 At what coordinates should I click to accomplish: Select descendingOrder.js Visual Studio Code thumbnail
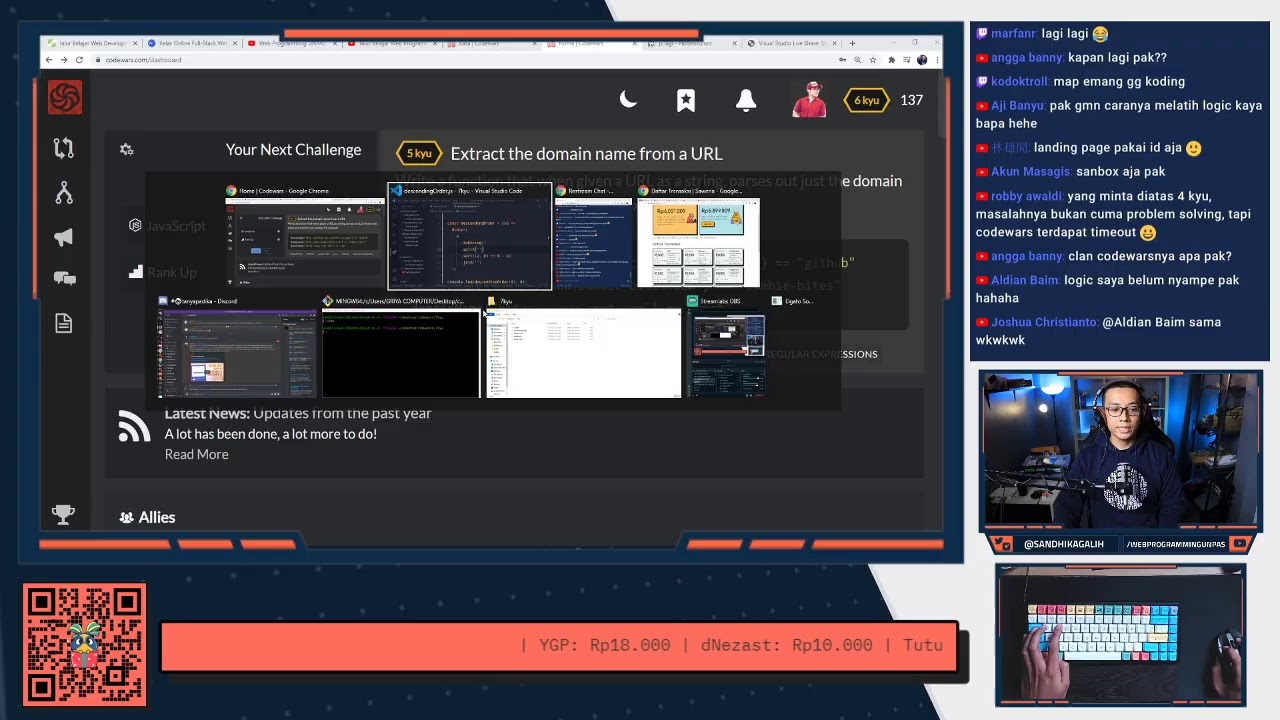coord(469,236)
